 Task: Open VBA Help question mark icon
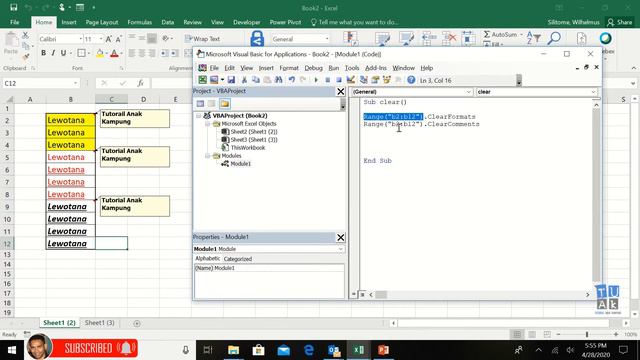pos(411,80)
